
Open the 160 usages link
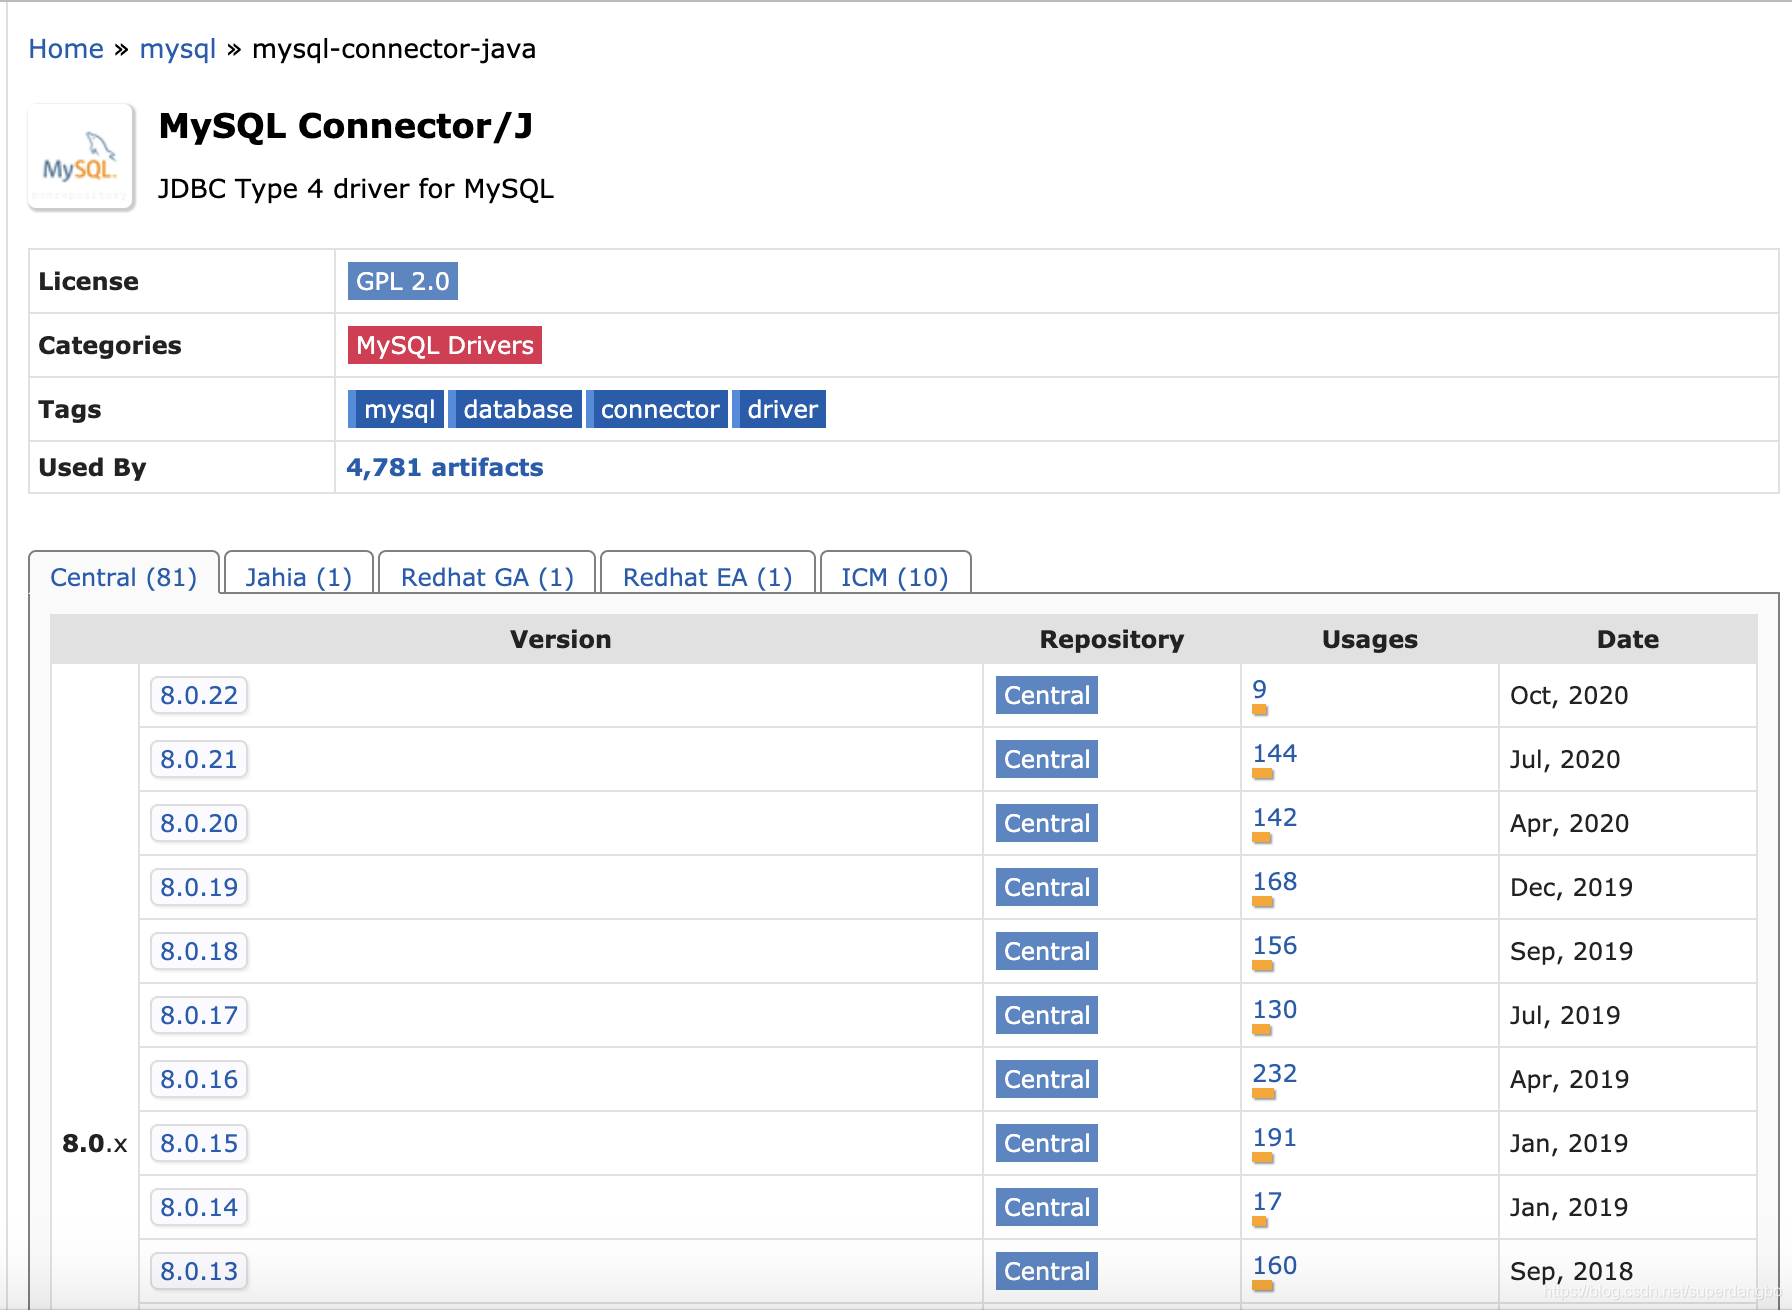pyautogui.click(x=1275, y=1265)
